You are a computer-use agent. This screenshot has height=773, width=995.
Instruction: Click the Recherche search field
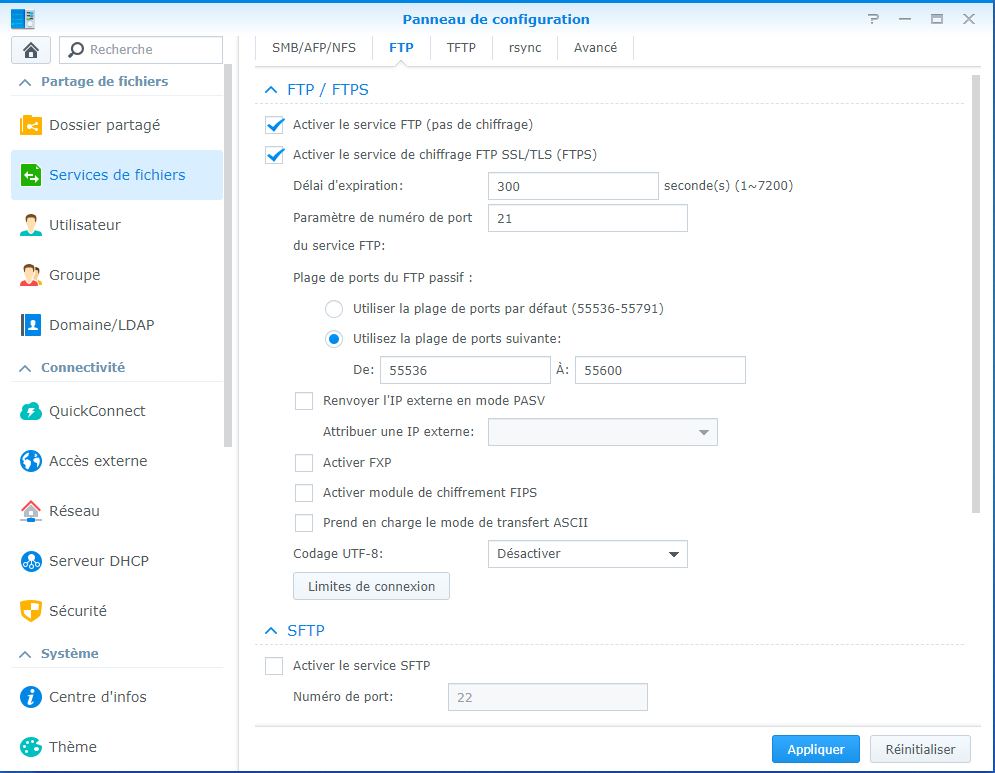[x=141, y=50]
